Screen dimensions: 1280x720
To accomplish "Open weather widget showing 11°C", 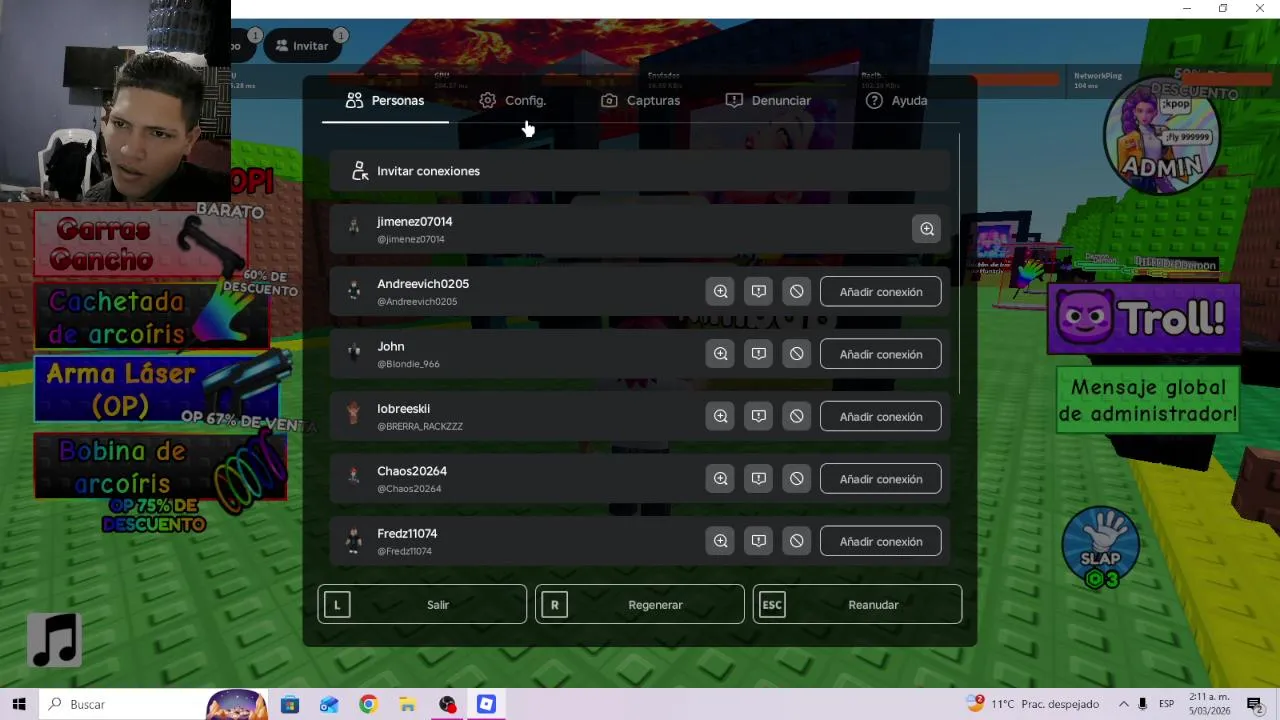I will coord(1032,704).
